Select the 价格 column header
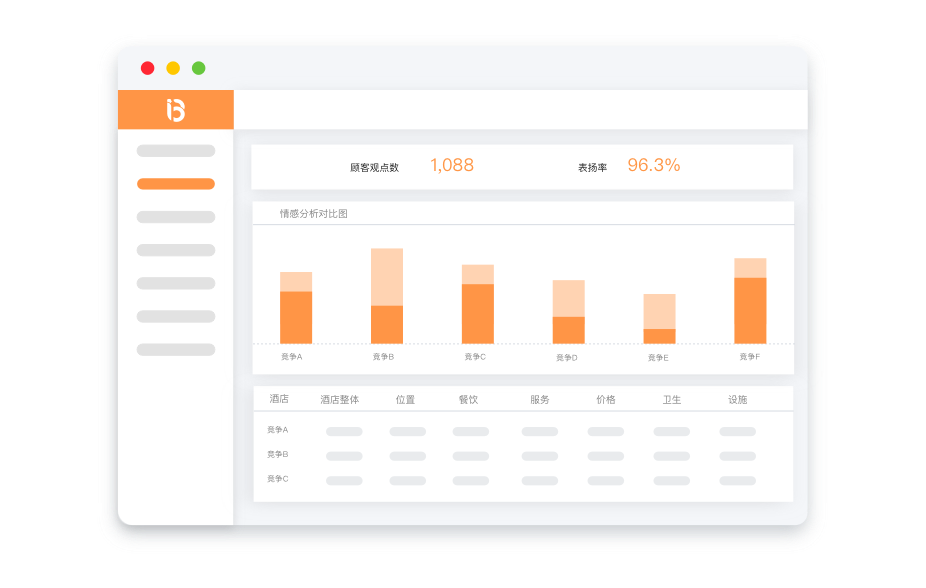 [607, 398]
